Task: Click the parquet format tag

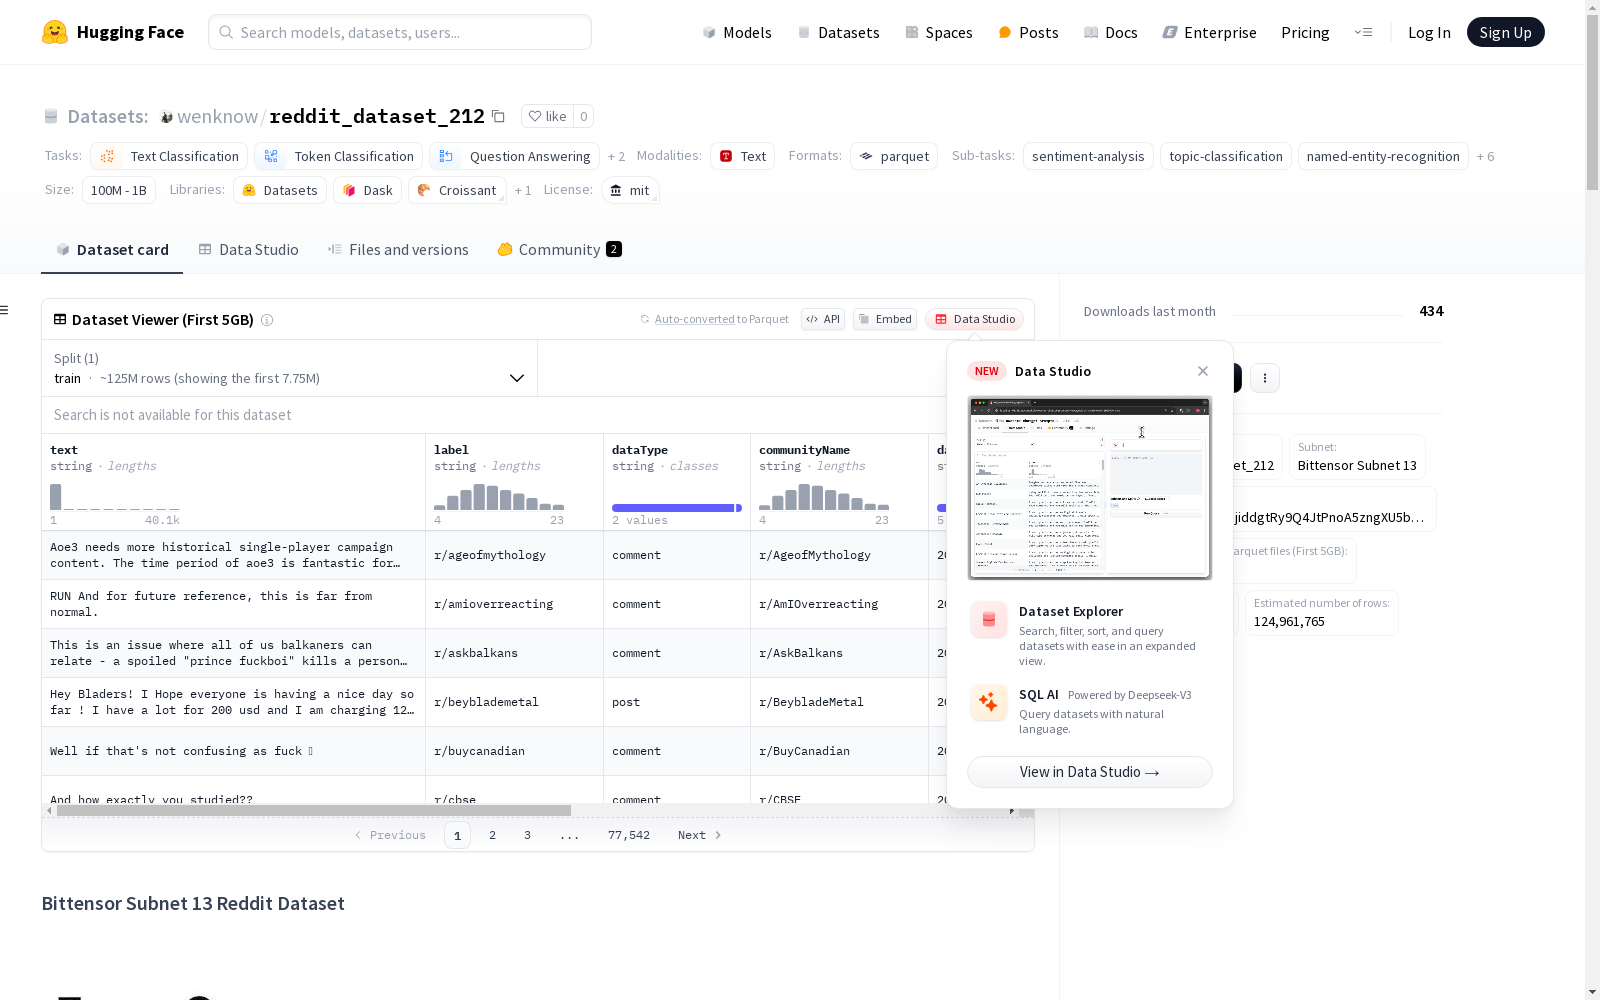Action: point(894,156)
